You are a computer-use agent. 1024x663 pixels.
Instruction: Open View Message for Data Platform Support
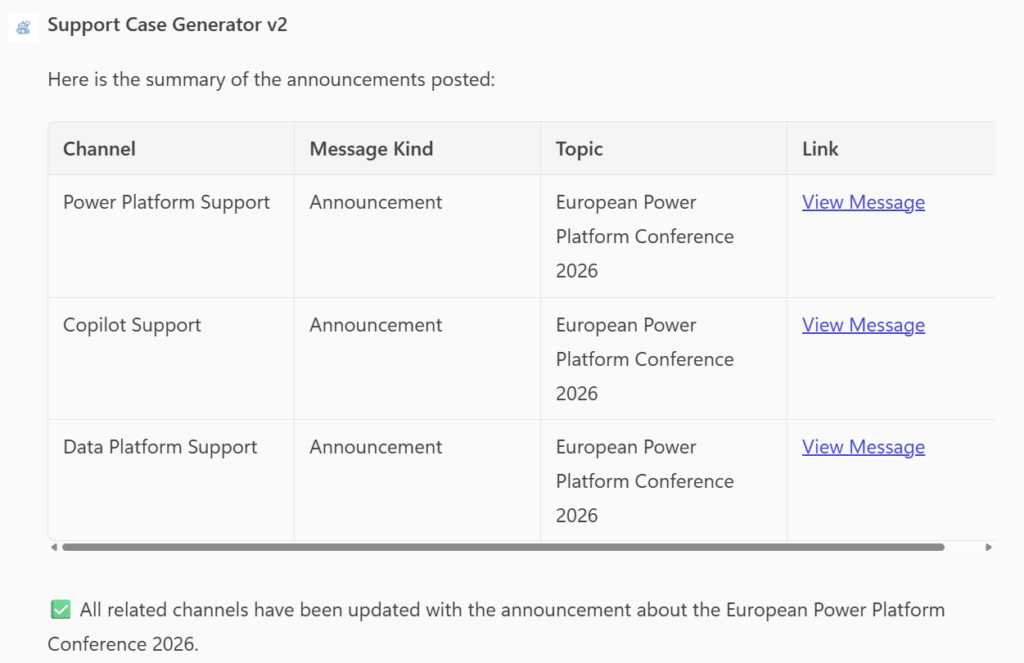coord(863,447)
